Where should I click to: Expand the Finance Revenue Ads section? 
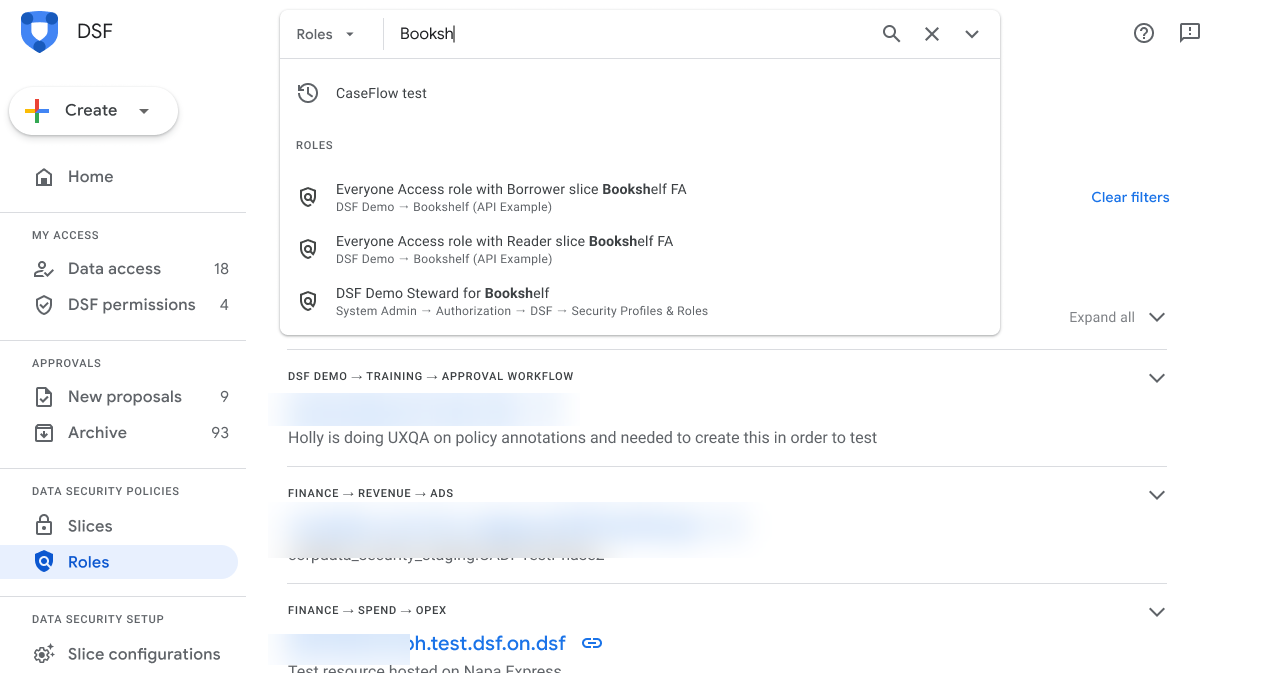[1157, 495]
